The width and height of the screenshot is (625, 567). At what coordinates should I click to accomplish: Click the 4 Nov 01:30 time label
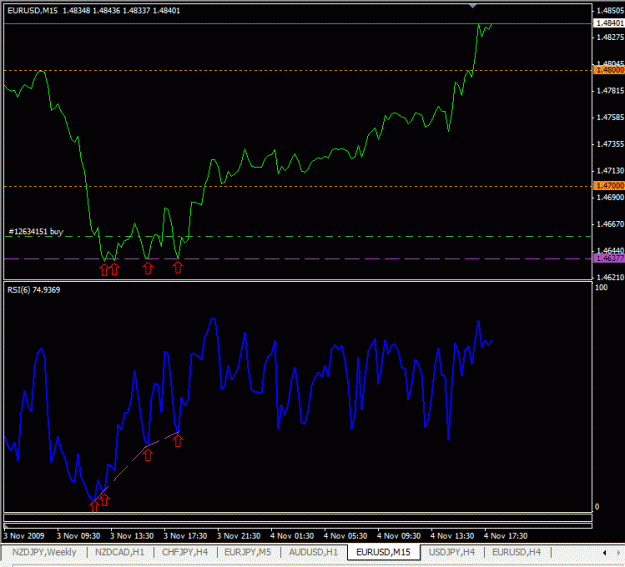click(x=292, y=536)
